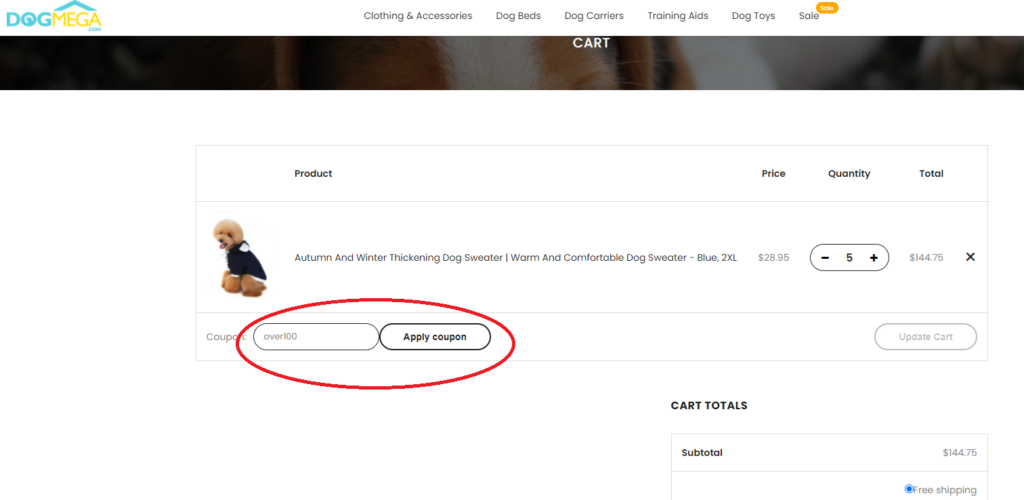Browse the Dog Toys category
This screenshot has height=500, width=1024.
click(754, 16)
